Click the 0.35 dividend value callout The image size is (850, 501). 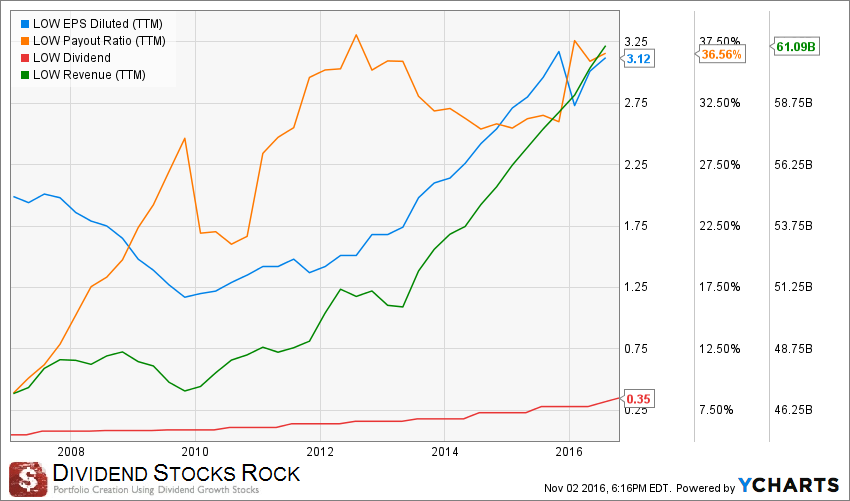[638, 399]
